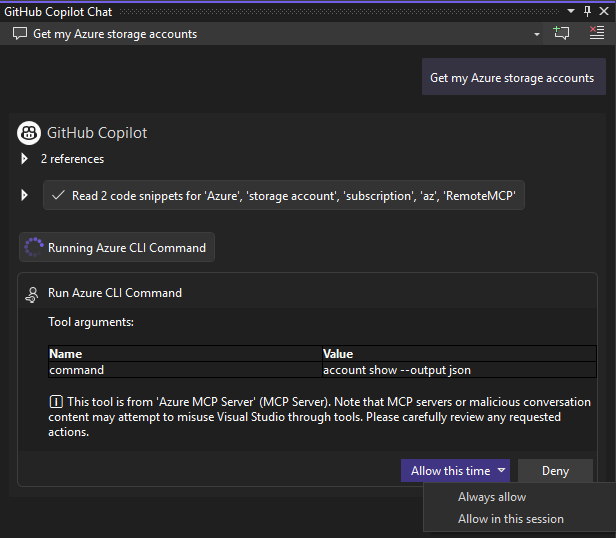
Task: Click the chat bubble icon beside thread title
Action: click(x=20, y=34)
